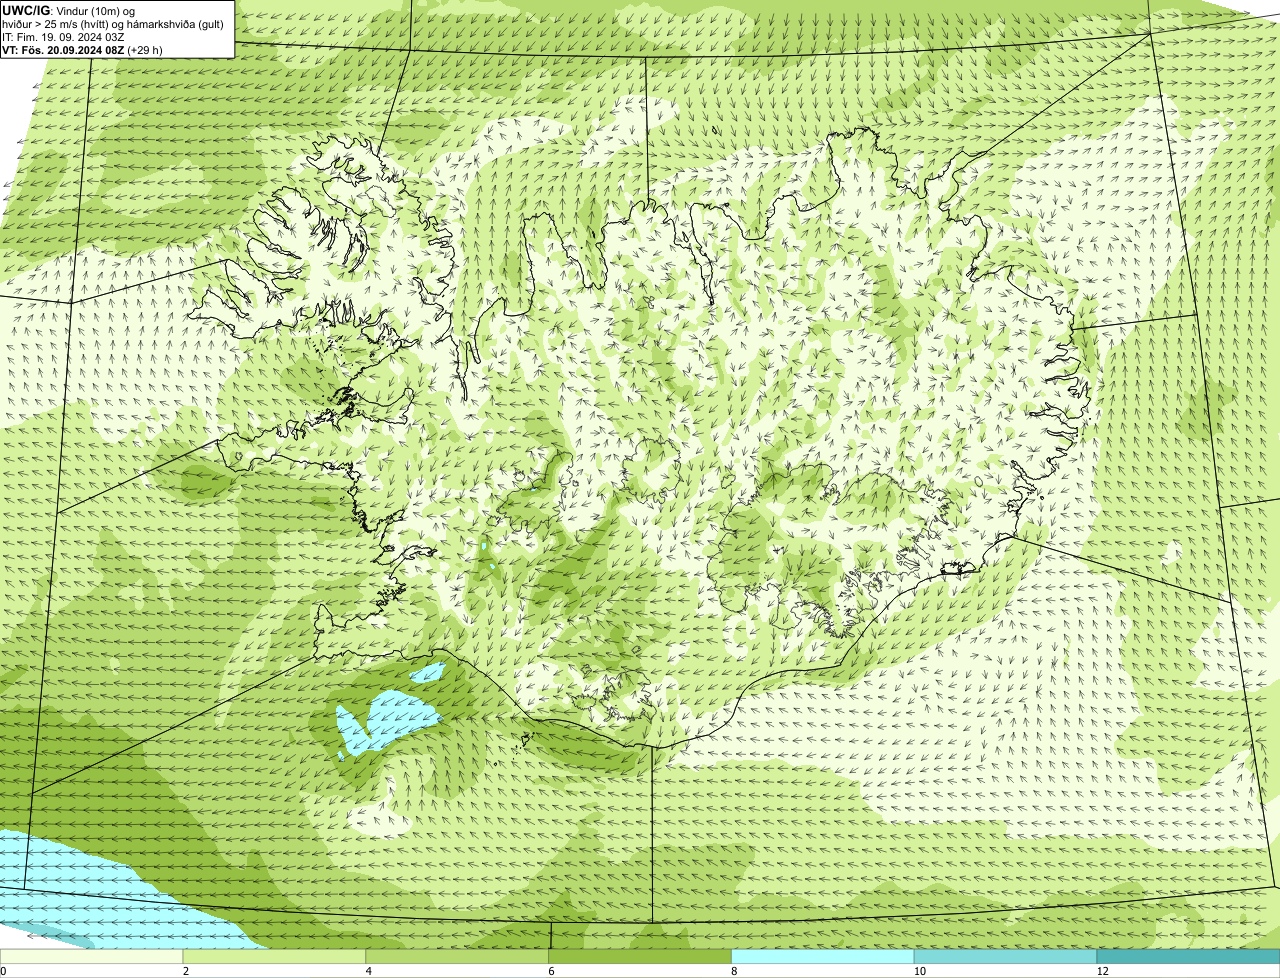Click the 8–10 m/s pale cyan legend swatch

pyautogui.click(x=823, y=957)
